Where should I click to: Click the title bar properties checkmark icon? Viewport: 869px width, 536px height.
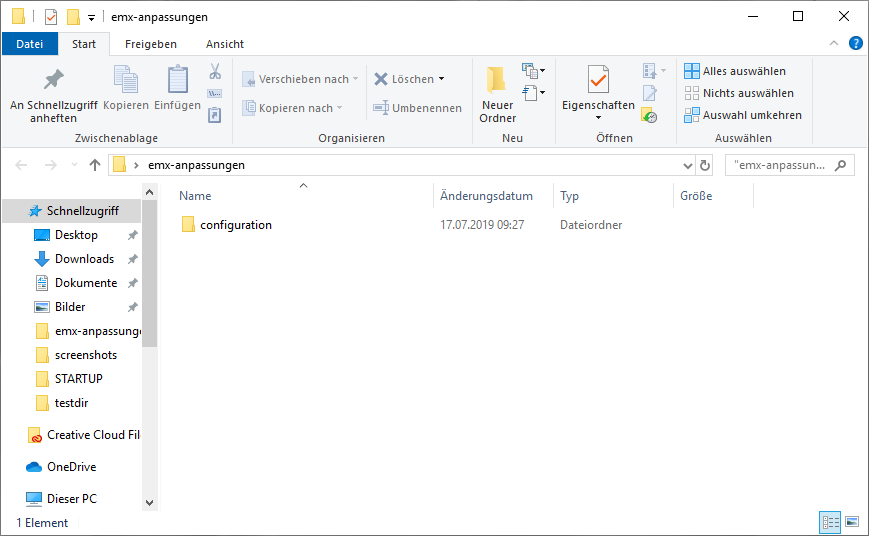[51, 17]
